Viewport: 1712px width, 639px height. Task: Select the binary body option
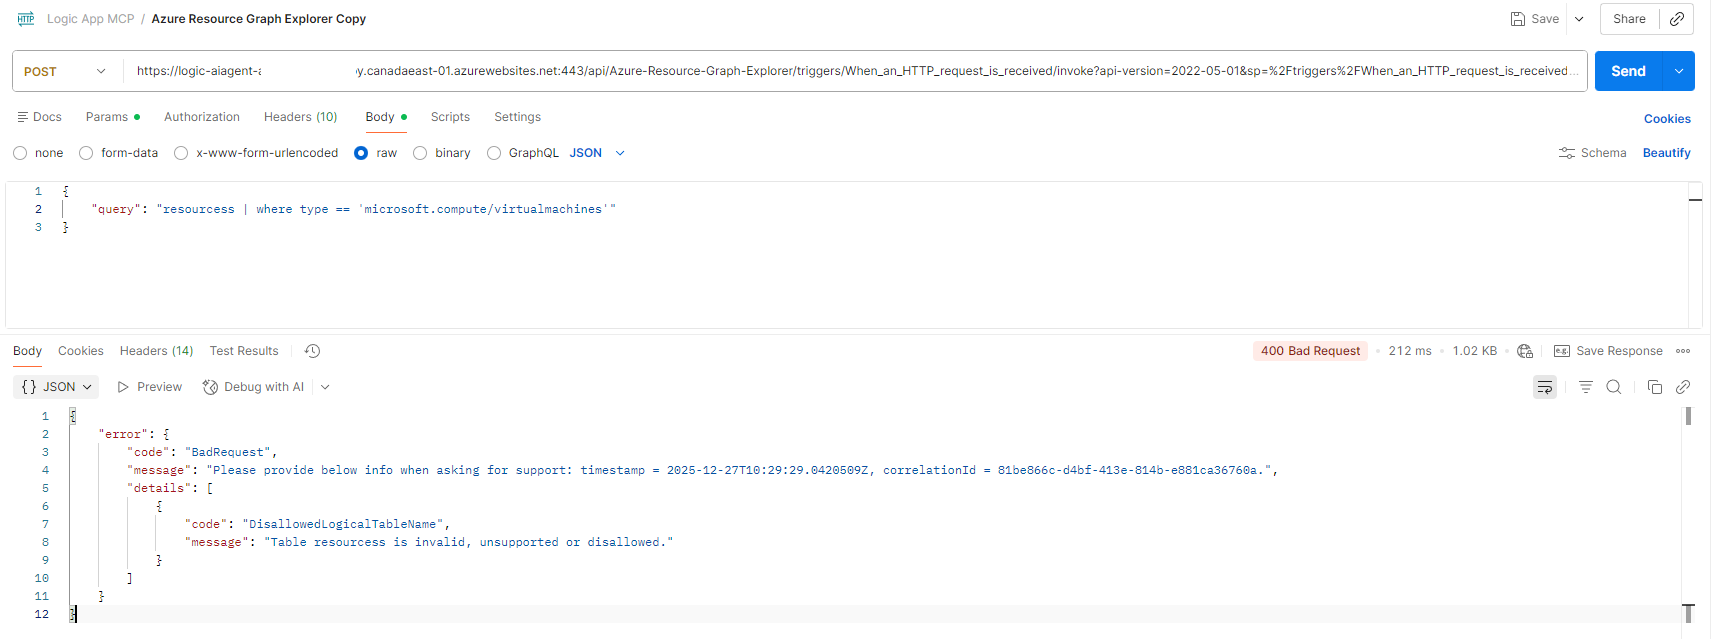(x=421, y=153)
